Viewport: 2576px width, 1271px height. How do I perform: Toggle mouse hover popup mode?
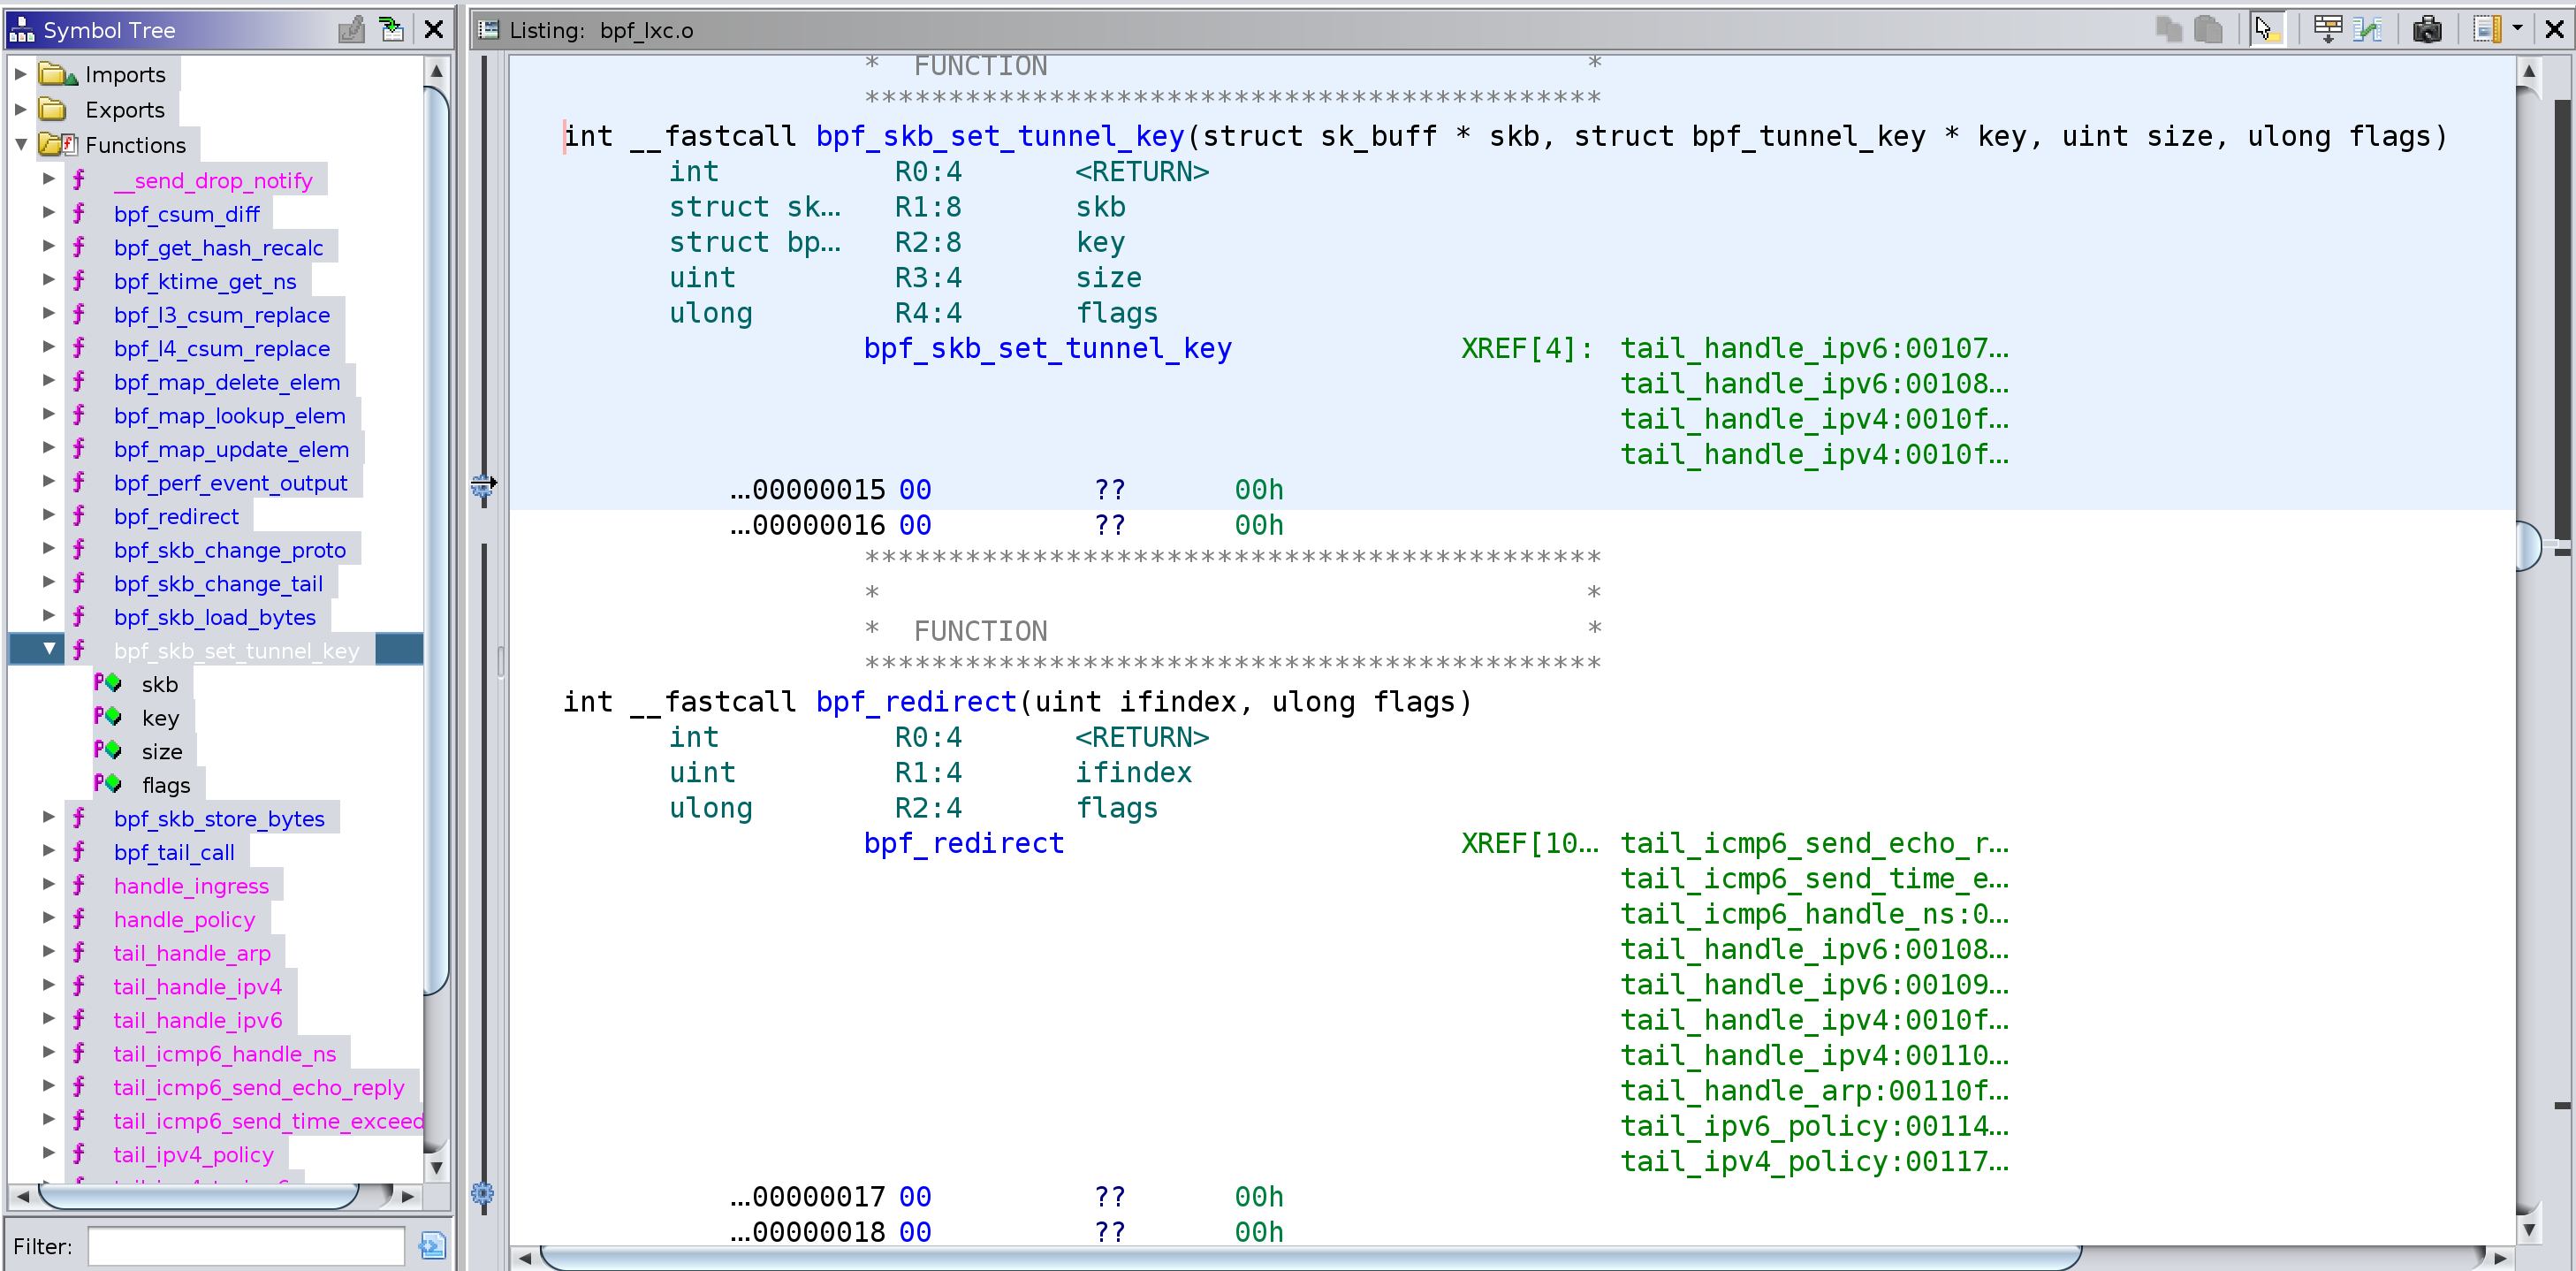click(2266, 30)
